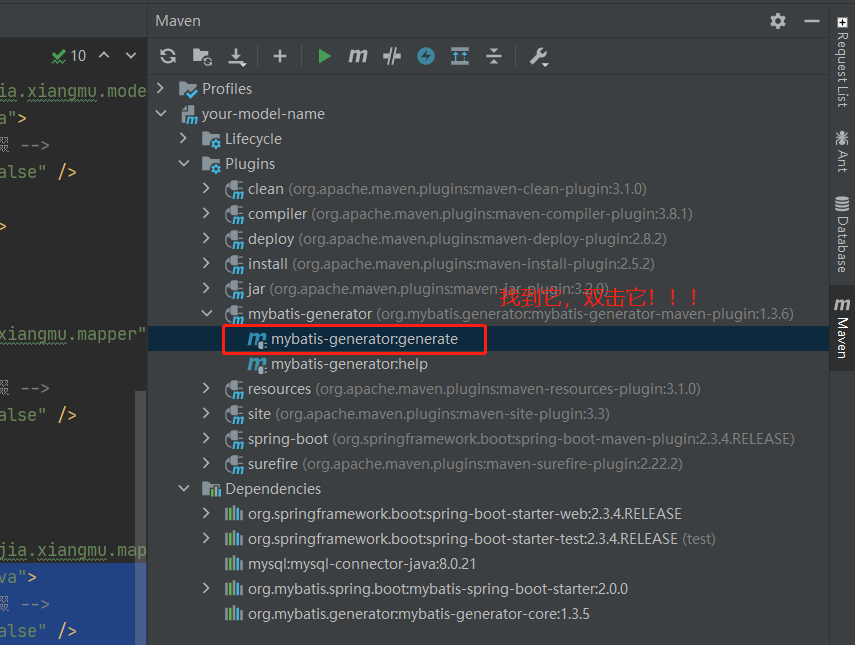This screenshot has width=855, height=645.
Task: Go to previous highlighted problem arrow
Action: click(104, 55)
